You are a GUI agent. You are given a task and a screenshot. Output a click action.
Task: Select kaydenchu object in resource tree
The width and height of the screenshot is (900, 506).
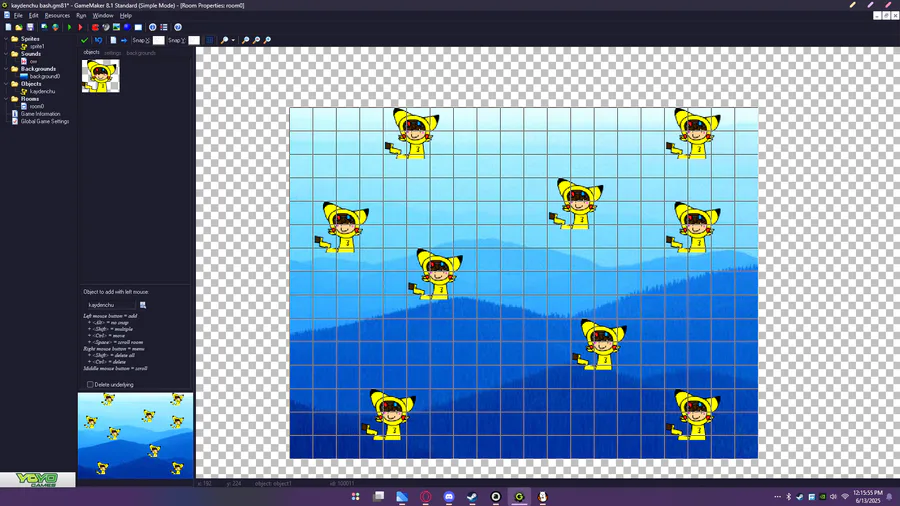coord(42,91)
